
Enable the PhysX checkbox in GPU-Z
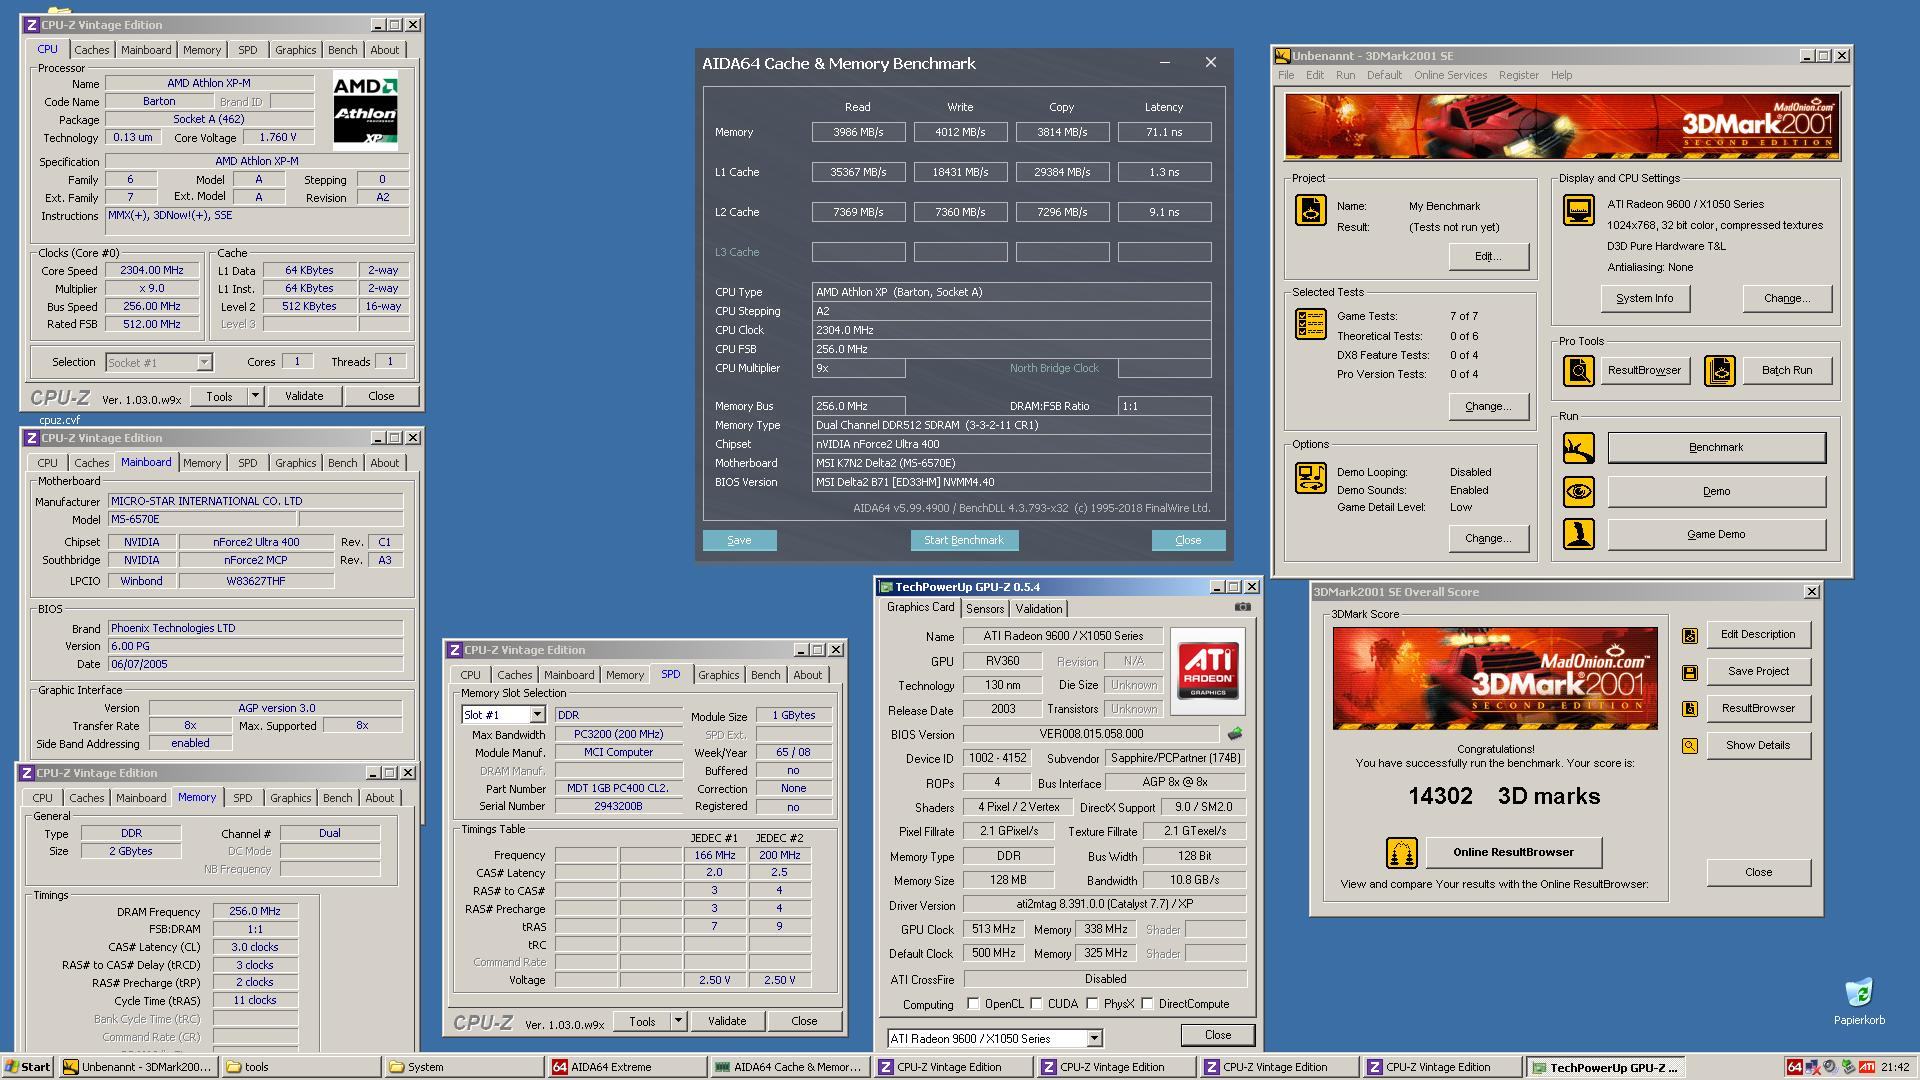point(1092,1004)
